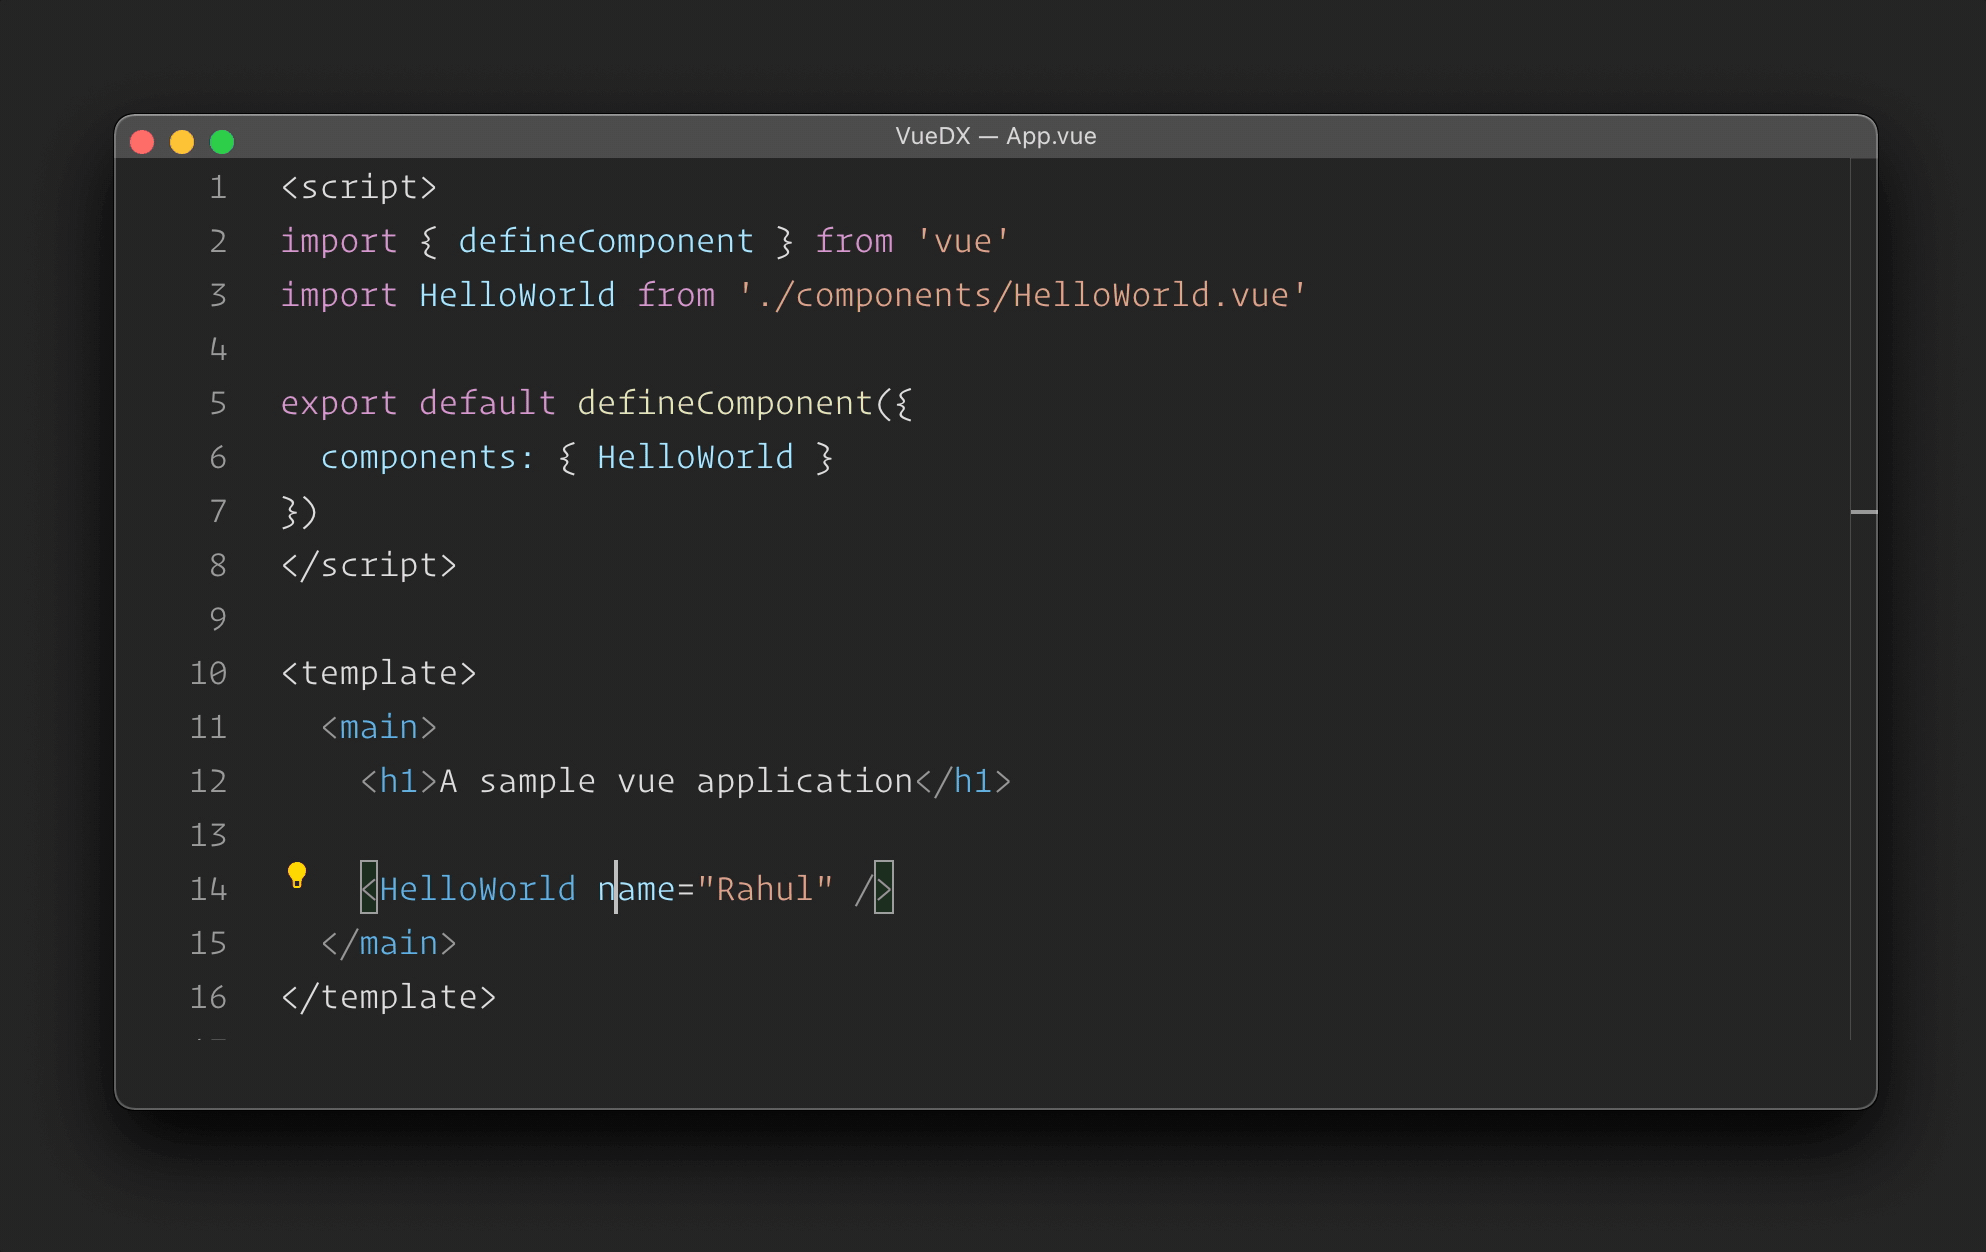Click line number 14 in gutter

208,889
